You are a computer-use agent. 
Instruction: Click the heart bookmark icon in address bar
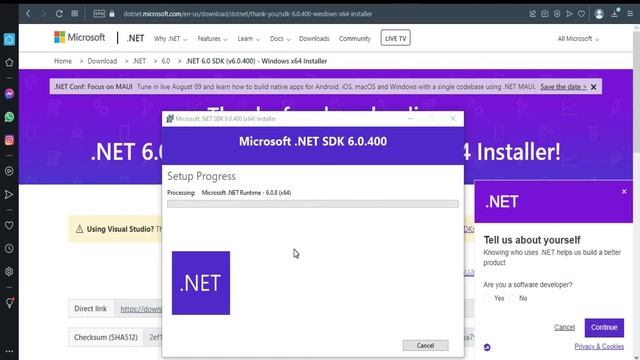[x=581, y=14]
